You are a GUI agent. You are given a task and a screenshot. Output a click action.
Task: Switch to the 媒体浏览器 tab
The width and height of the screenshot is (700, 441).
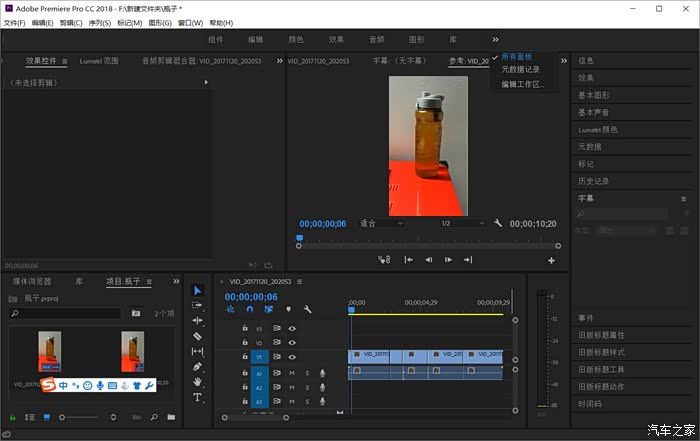[x=32, y=281]
